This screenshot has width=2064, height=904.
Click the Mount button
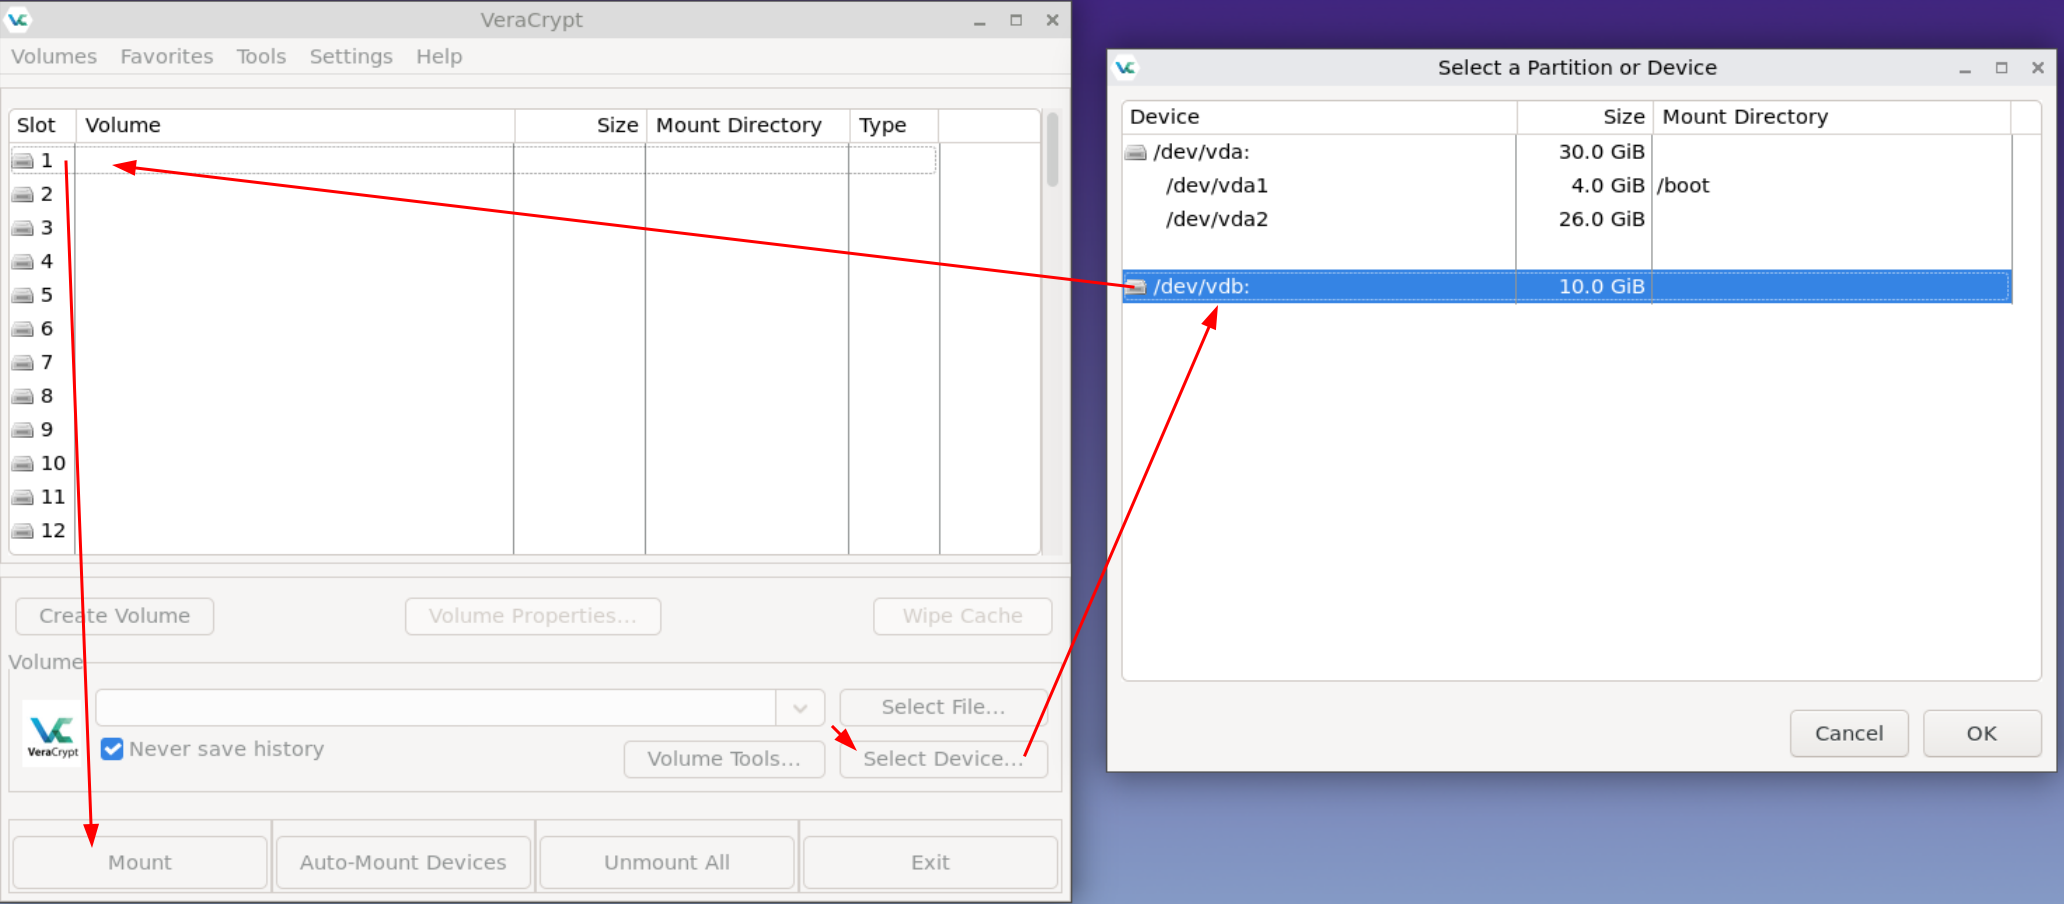pyautogui.click(x=140, y=862)
